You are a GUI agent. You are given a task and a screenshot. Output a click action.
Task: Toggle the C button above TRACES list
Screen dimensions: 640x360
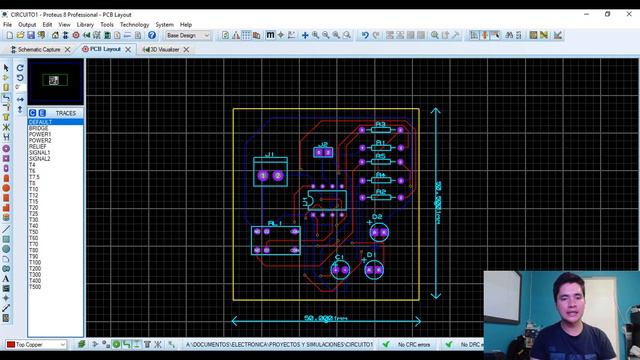(x=33, y=113)
